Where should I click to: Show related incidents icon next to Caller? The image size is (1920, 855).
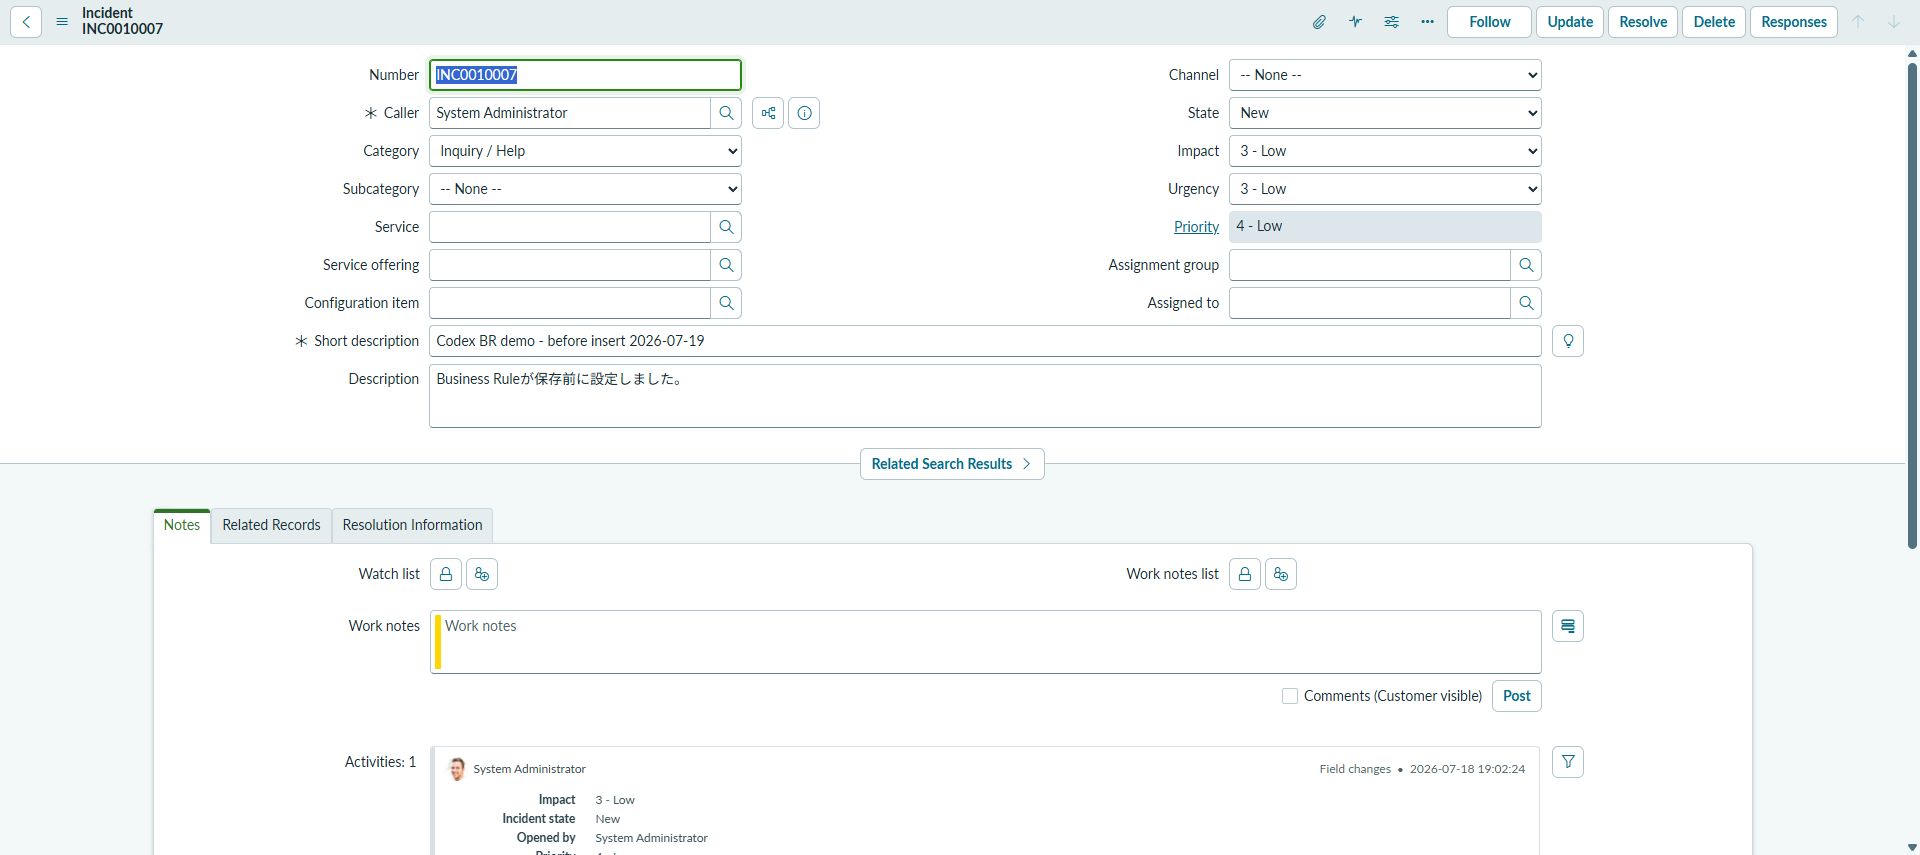768,113
